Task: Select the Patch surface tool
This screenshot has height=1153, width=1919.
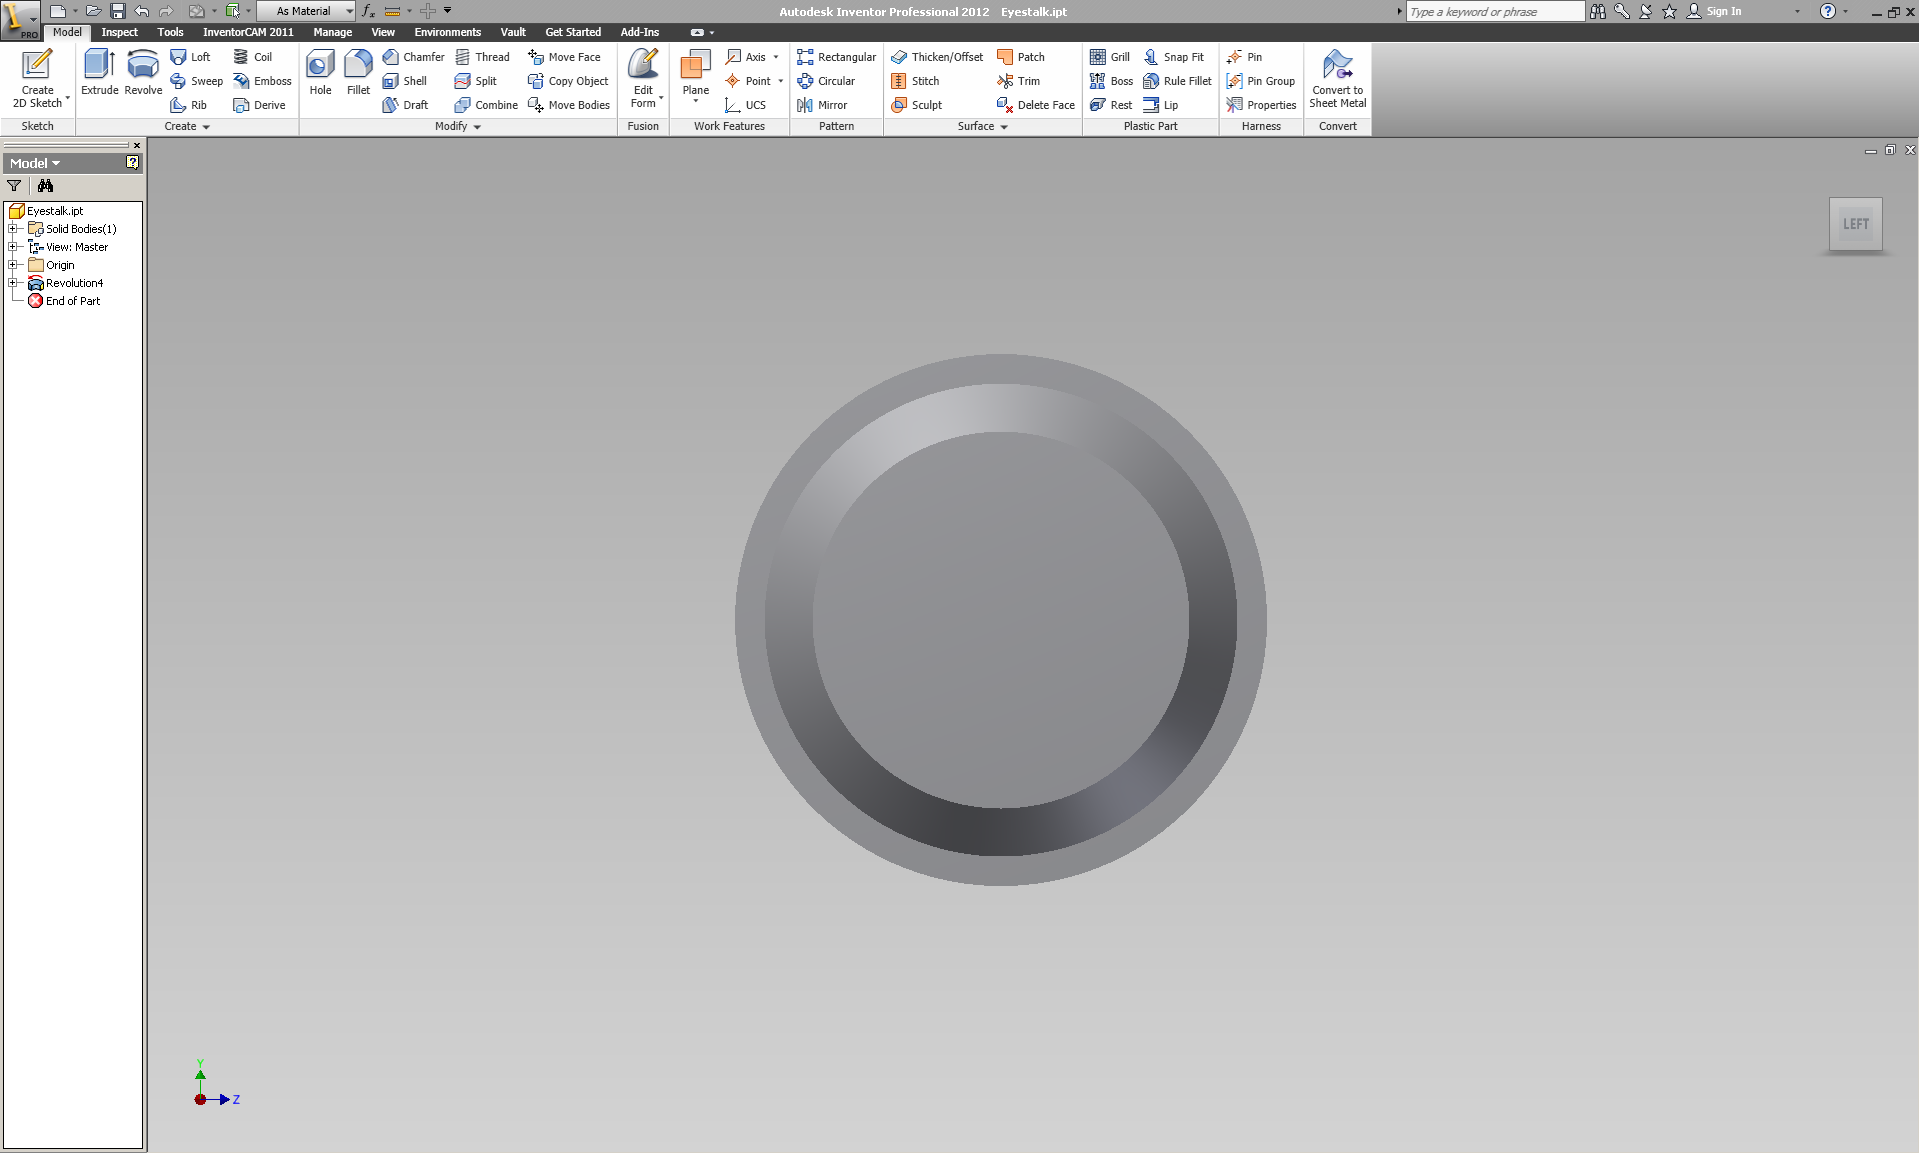Action: (x=1021, y=57)
